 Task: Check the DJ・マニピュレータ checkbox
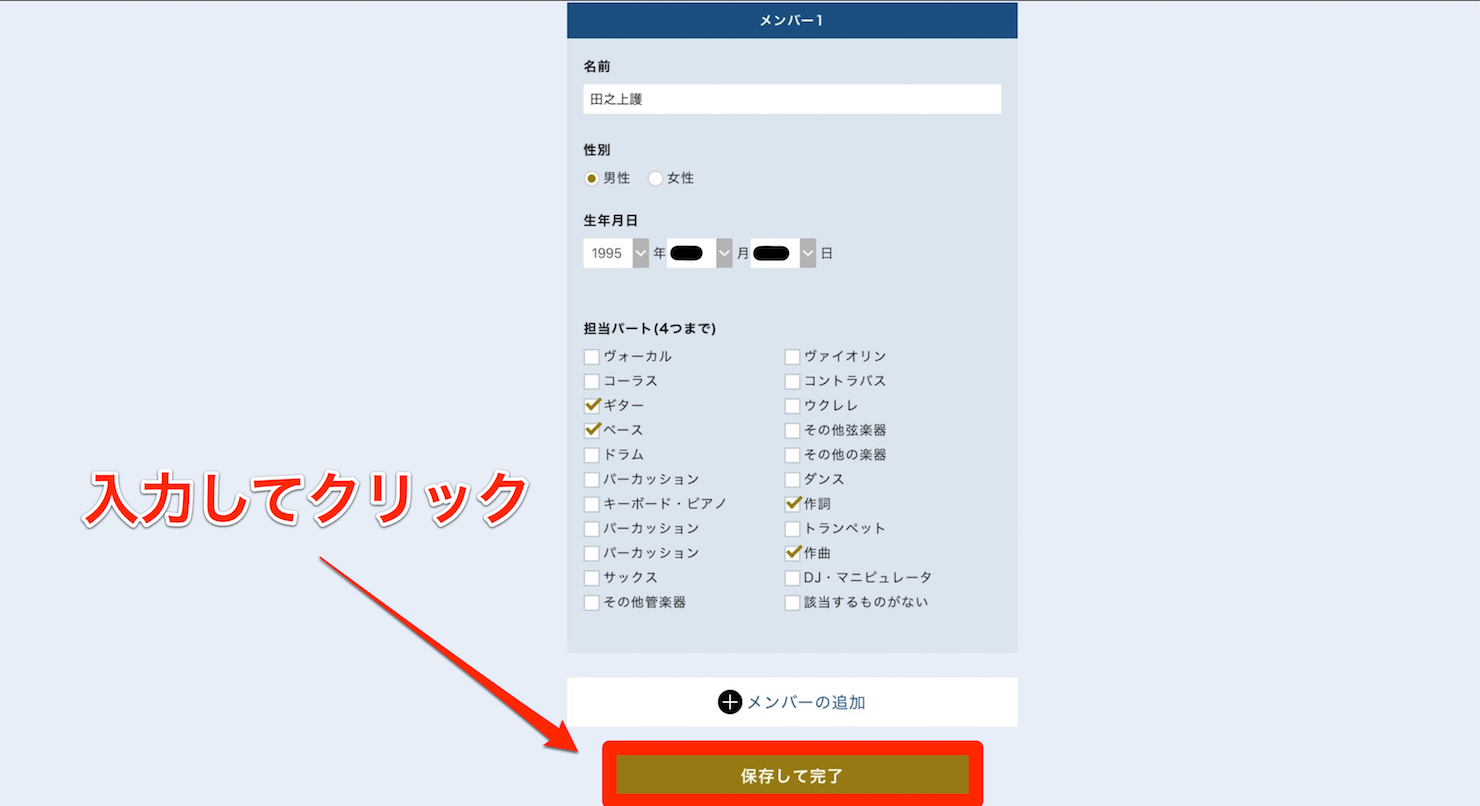[792, 578]
